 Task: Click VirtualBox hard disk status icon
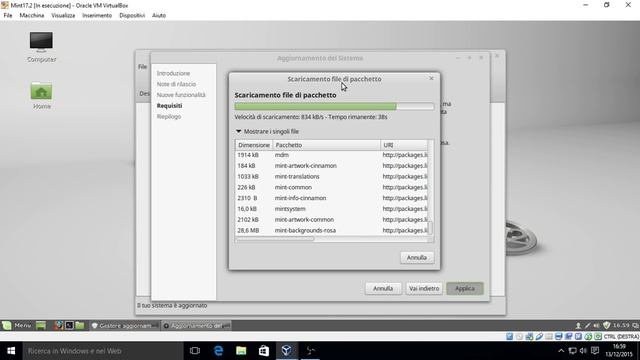[509, 336]
